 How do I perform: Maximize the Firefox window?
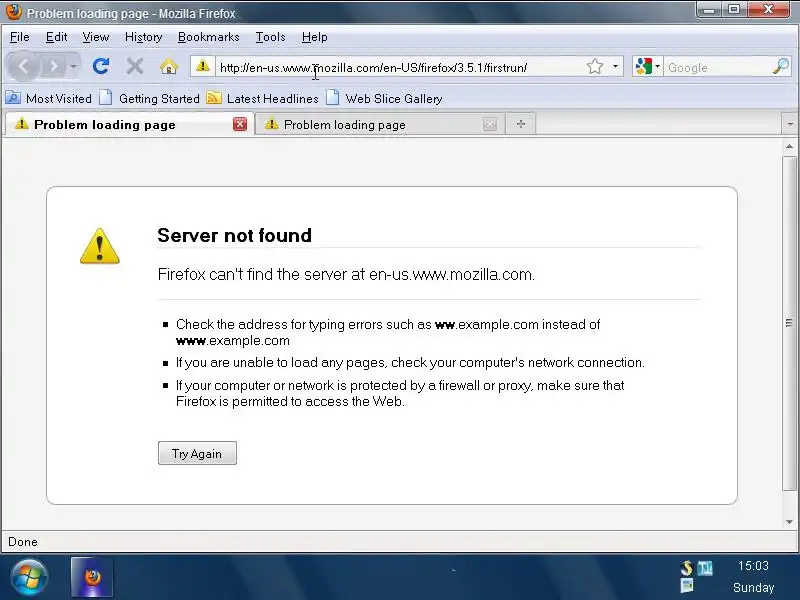734,10
